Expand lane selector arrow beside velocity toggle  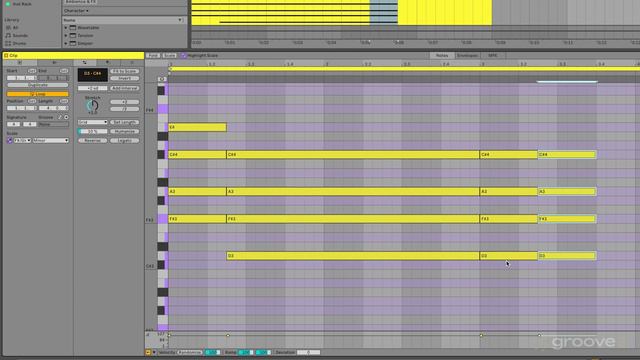click(154, 352)
